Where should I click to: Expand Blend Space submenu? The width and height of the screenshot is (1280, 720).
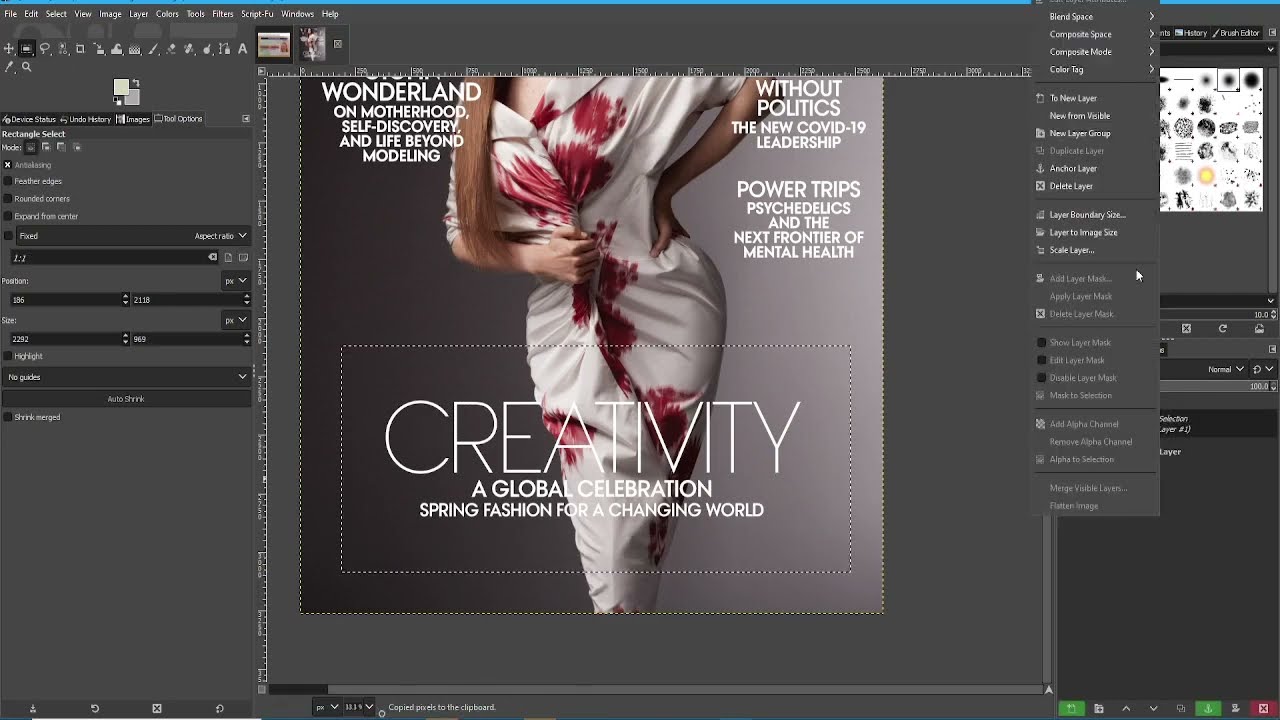pos(1097,17)
